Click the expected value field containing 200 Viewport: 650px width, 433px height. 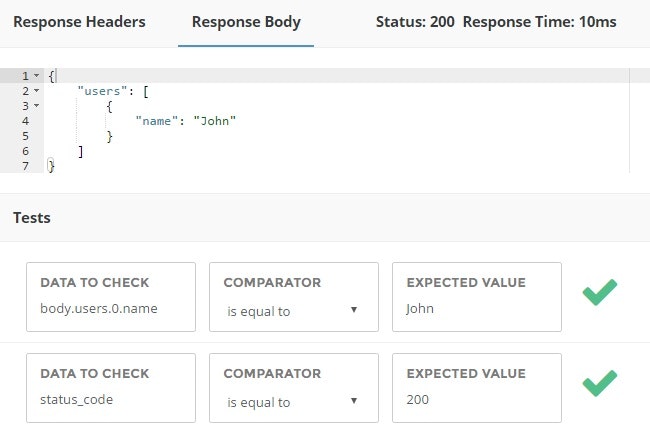[476, 400]
